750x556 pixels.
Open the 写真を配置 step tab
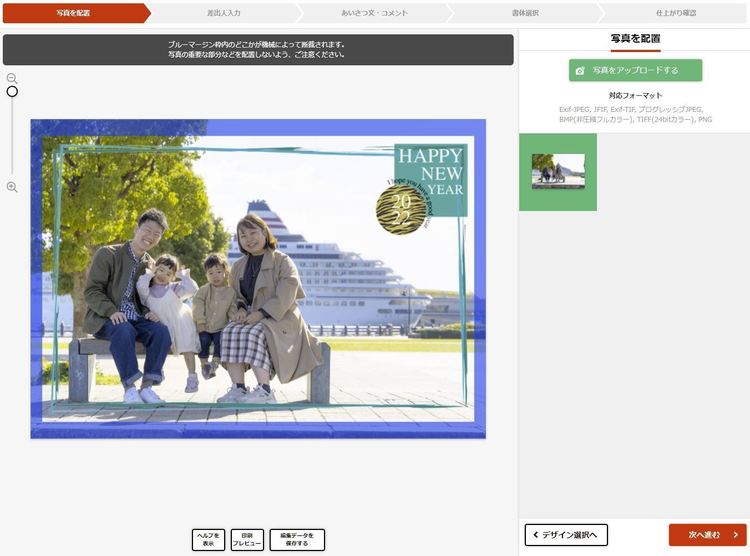[74, 13]
